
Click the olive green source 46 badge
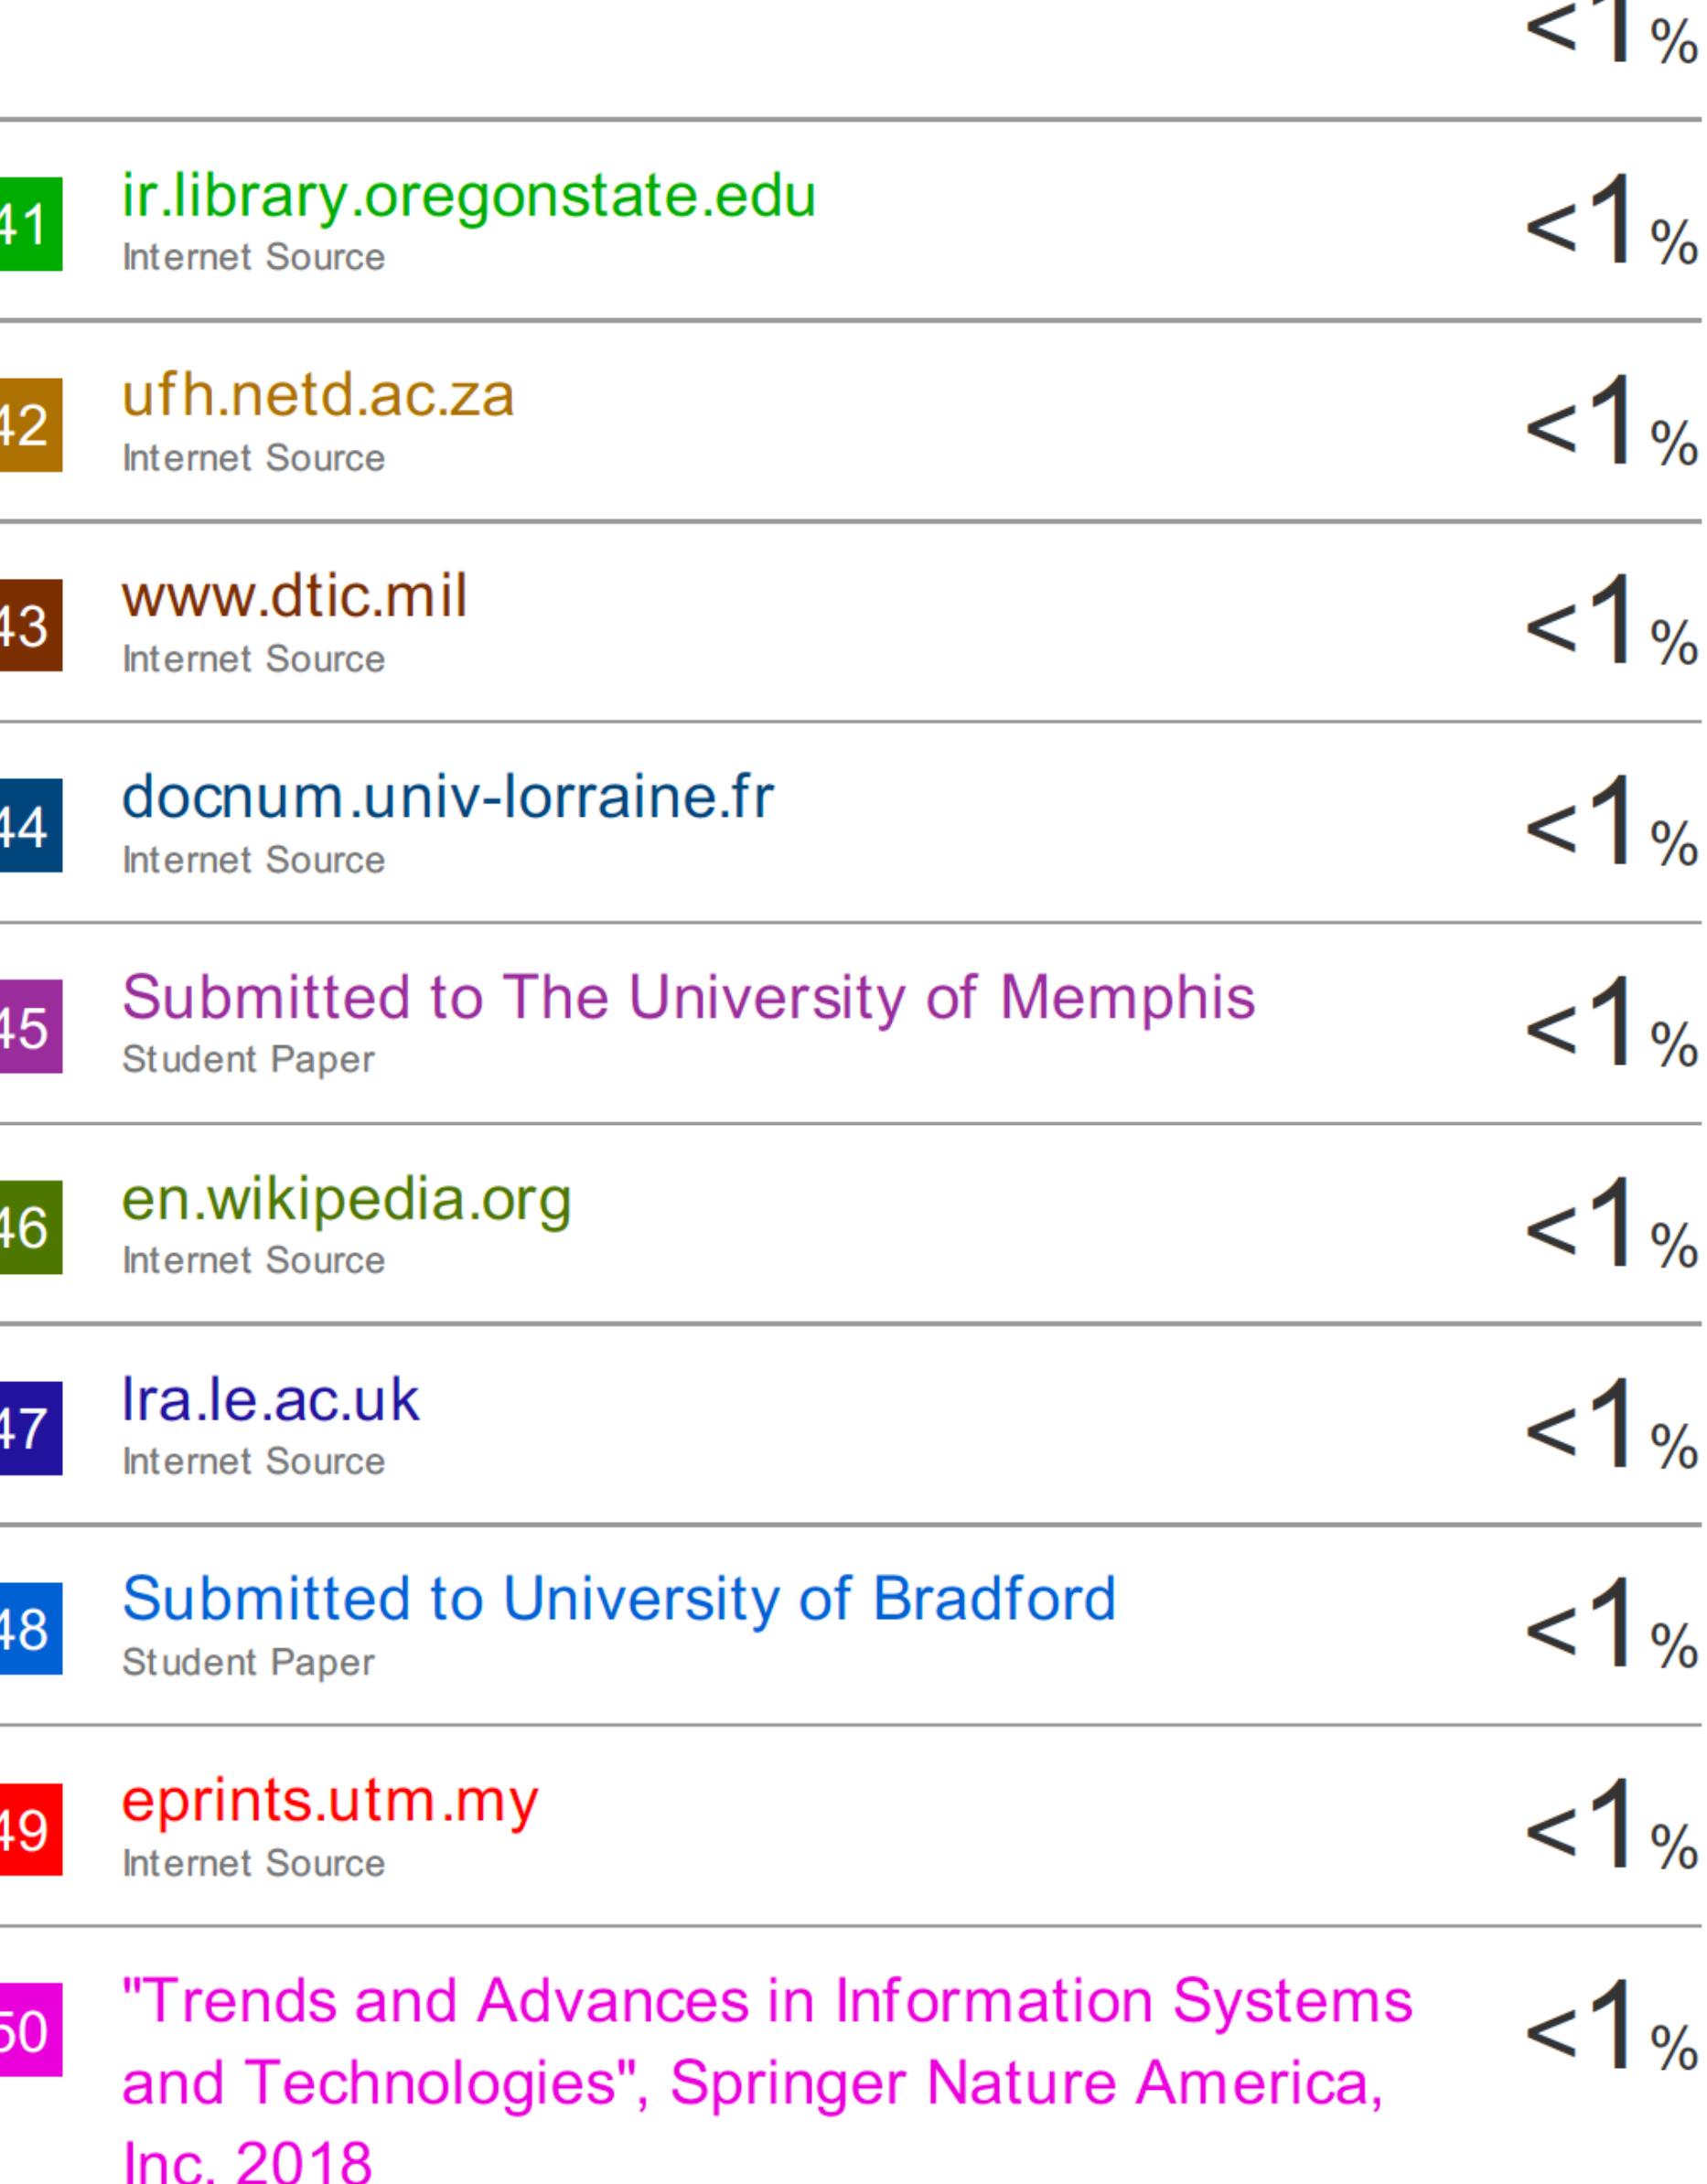pyautogui.click(x=30, y=1227)
